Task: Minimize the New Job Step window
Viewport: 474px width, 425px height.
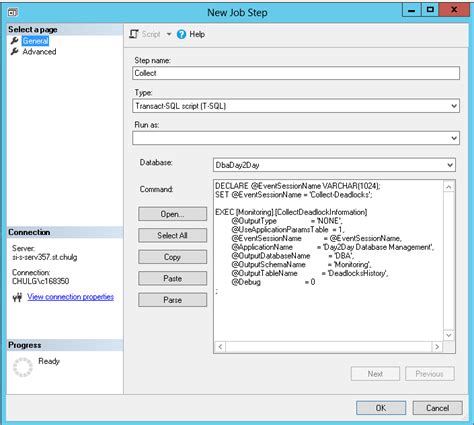Action: tap(412, 10)
